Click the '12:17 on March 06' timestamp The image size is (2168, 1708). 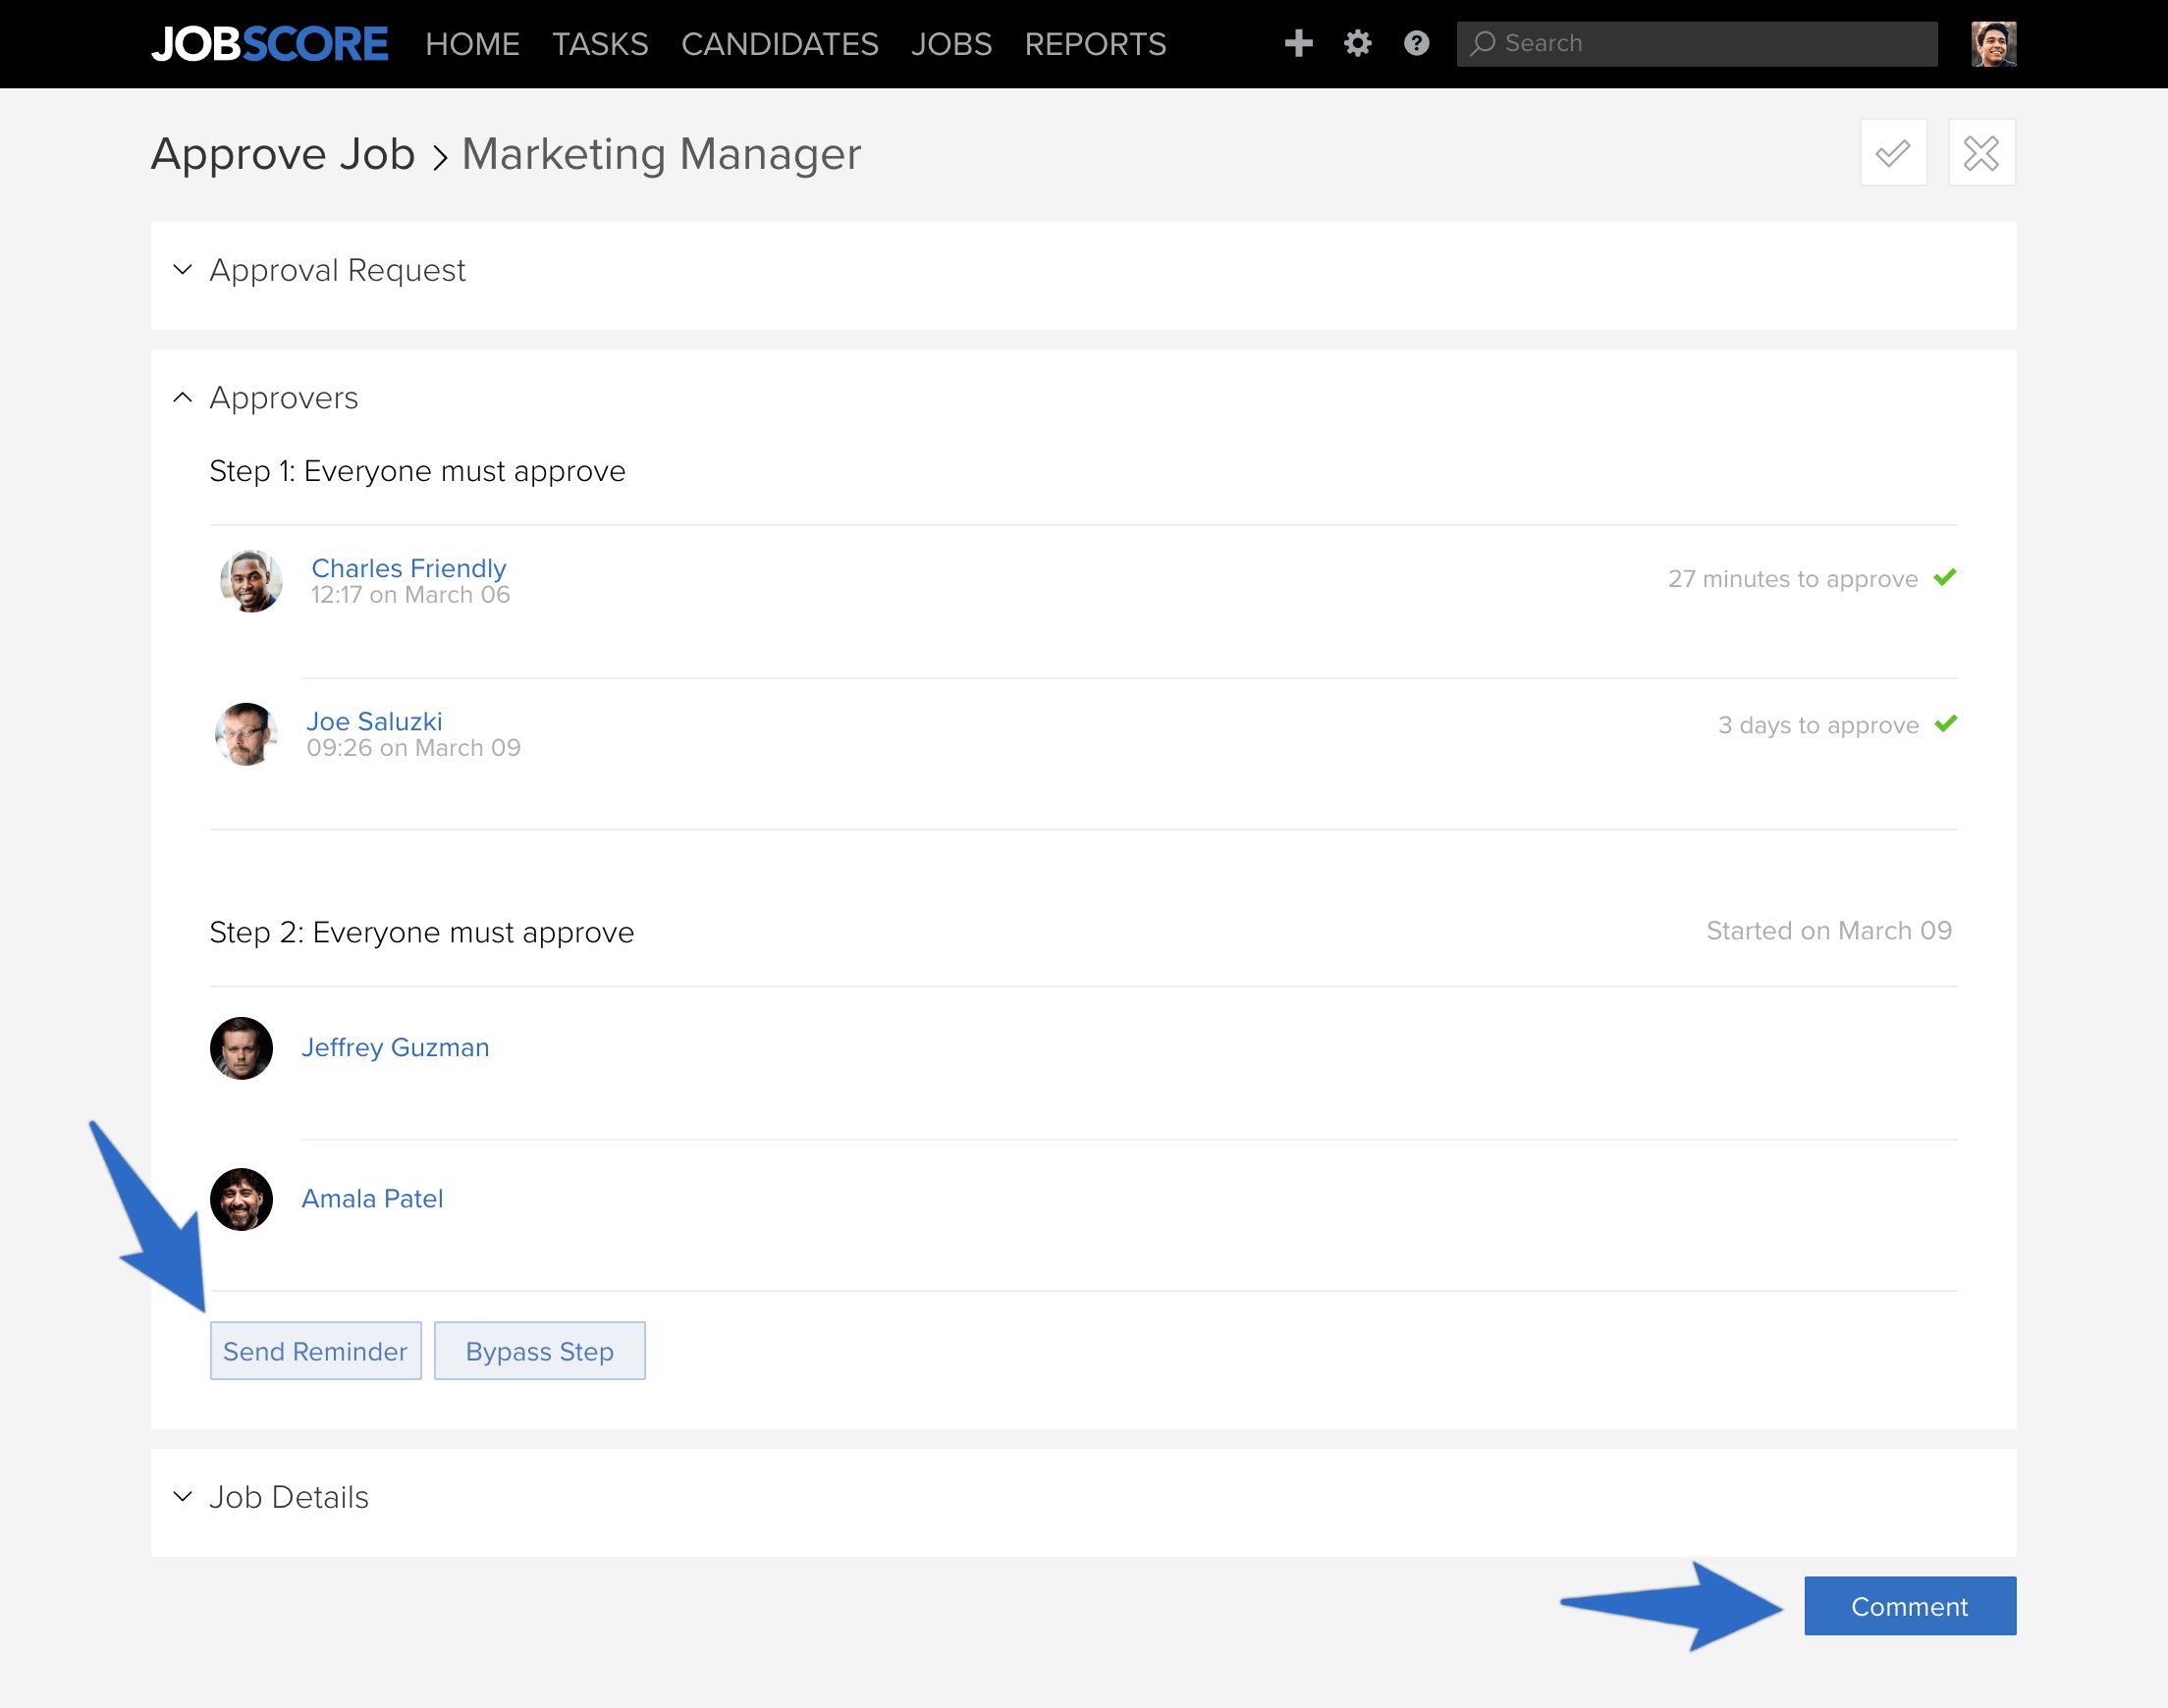[410, 595]
